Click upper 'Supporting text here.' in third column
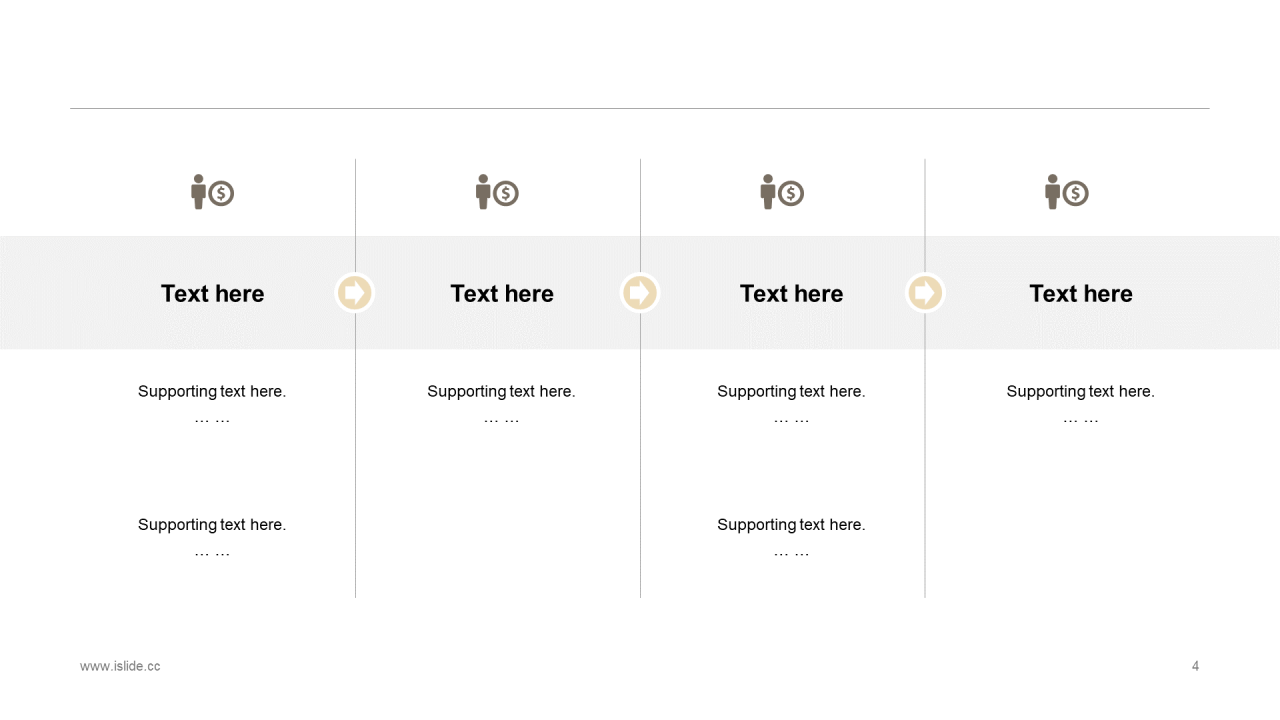This screenshot has height=720, width=1280. [x=791, y=391]
